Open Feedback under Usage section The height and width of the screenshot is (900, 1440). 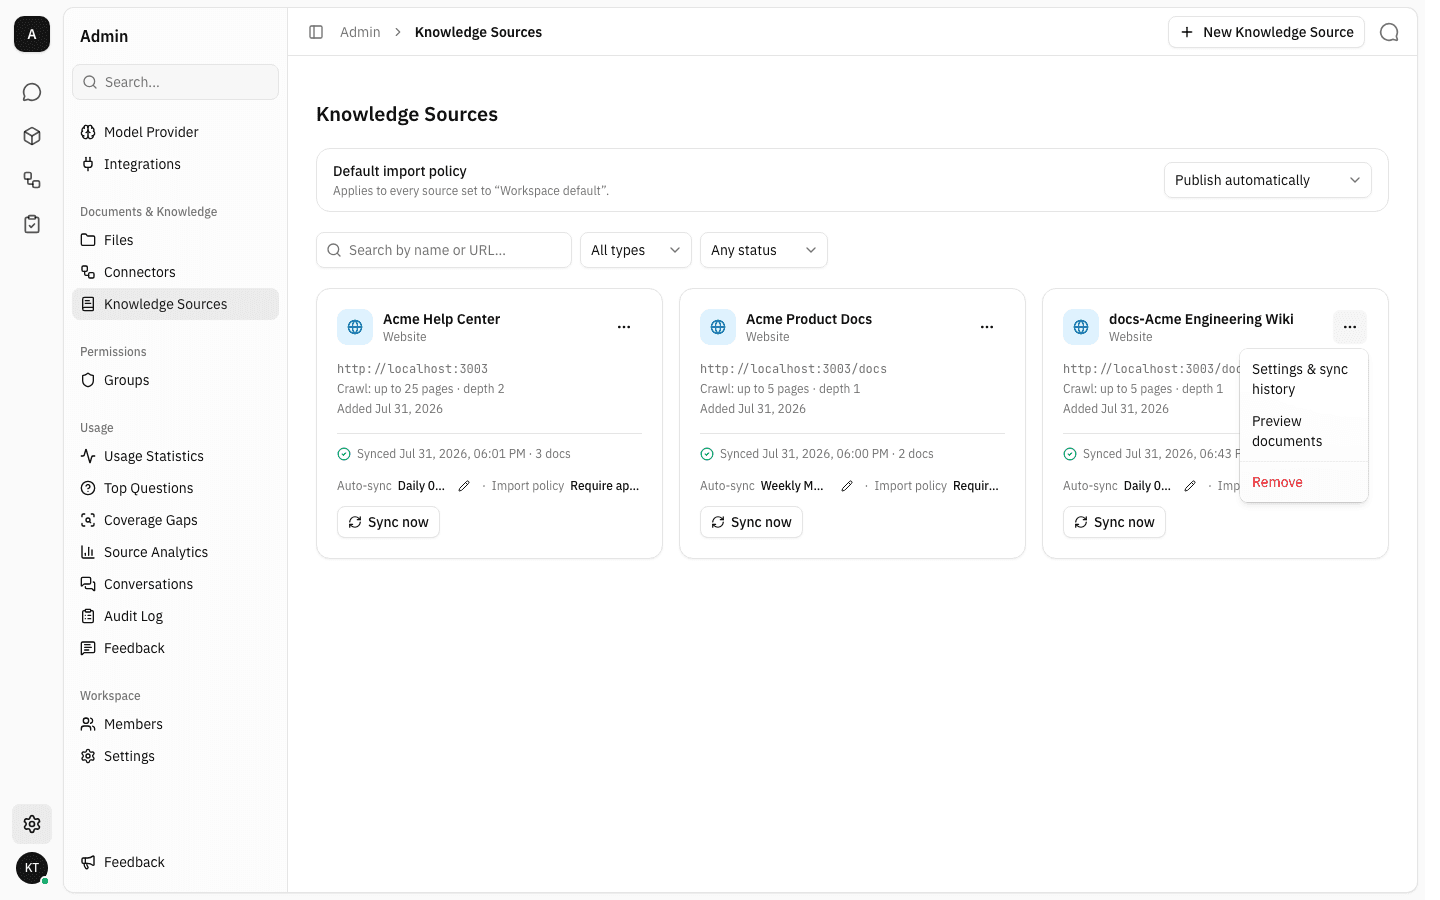[x=175, y=648]
